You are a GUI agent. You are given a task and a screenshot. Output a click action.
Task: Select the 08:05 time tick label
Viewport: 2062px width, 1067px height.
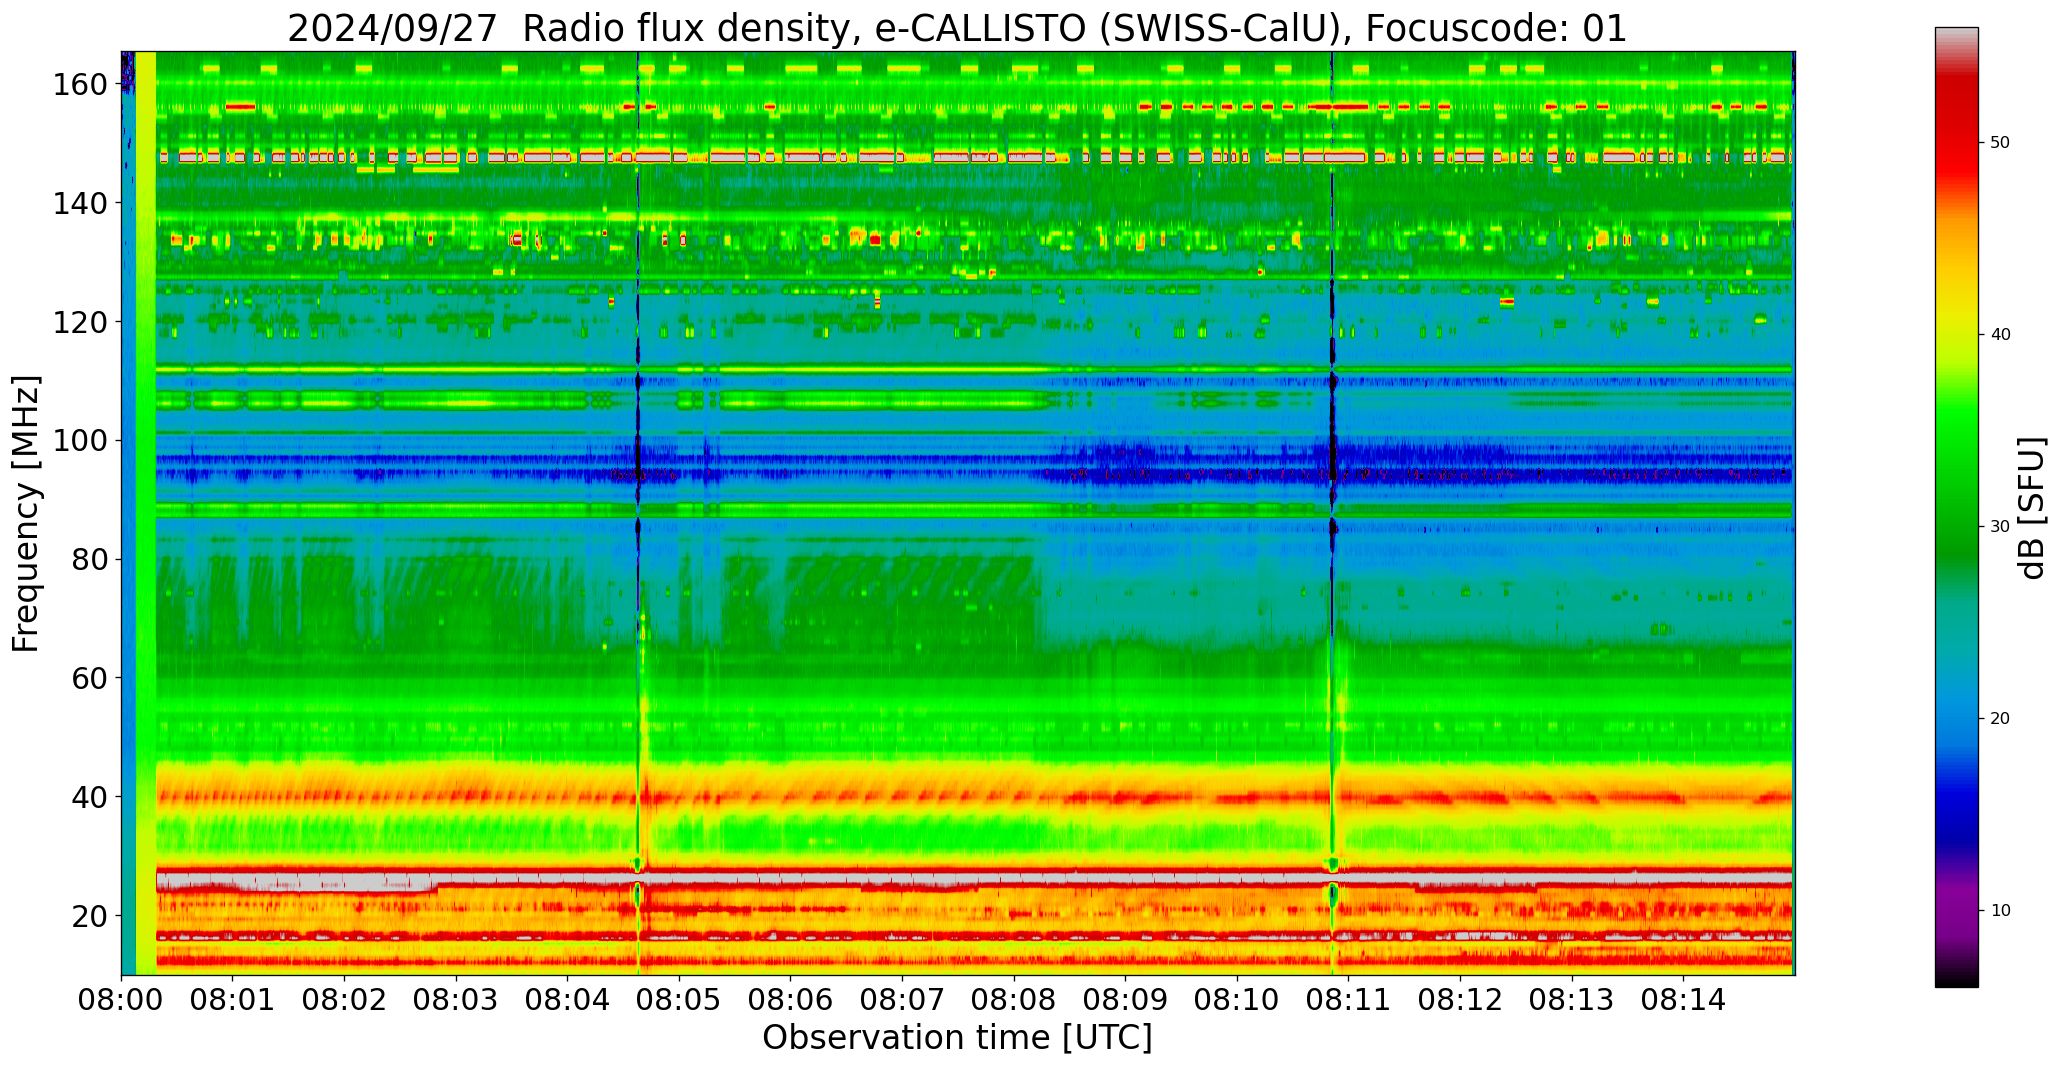[680, 998]
